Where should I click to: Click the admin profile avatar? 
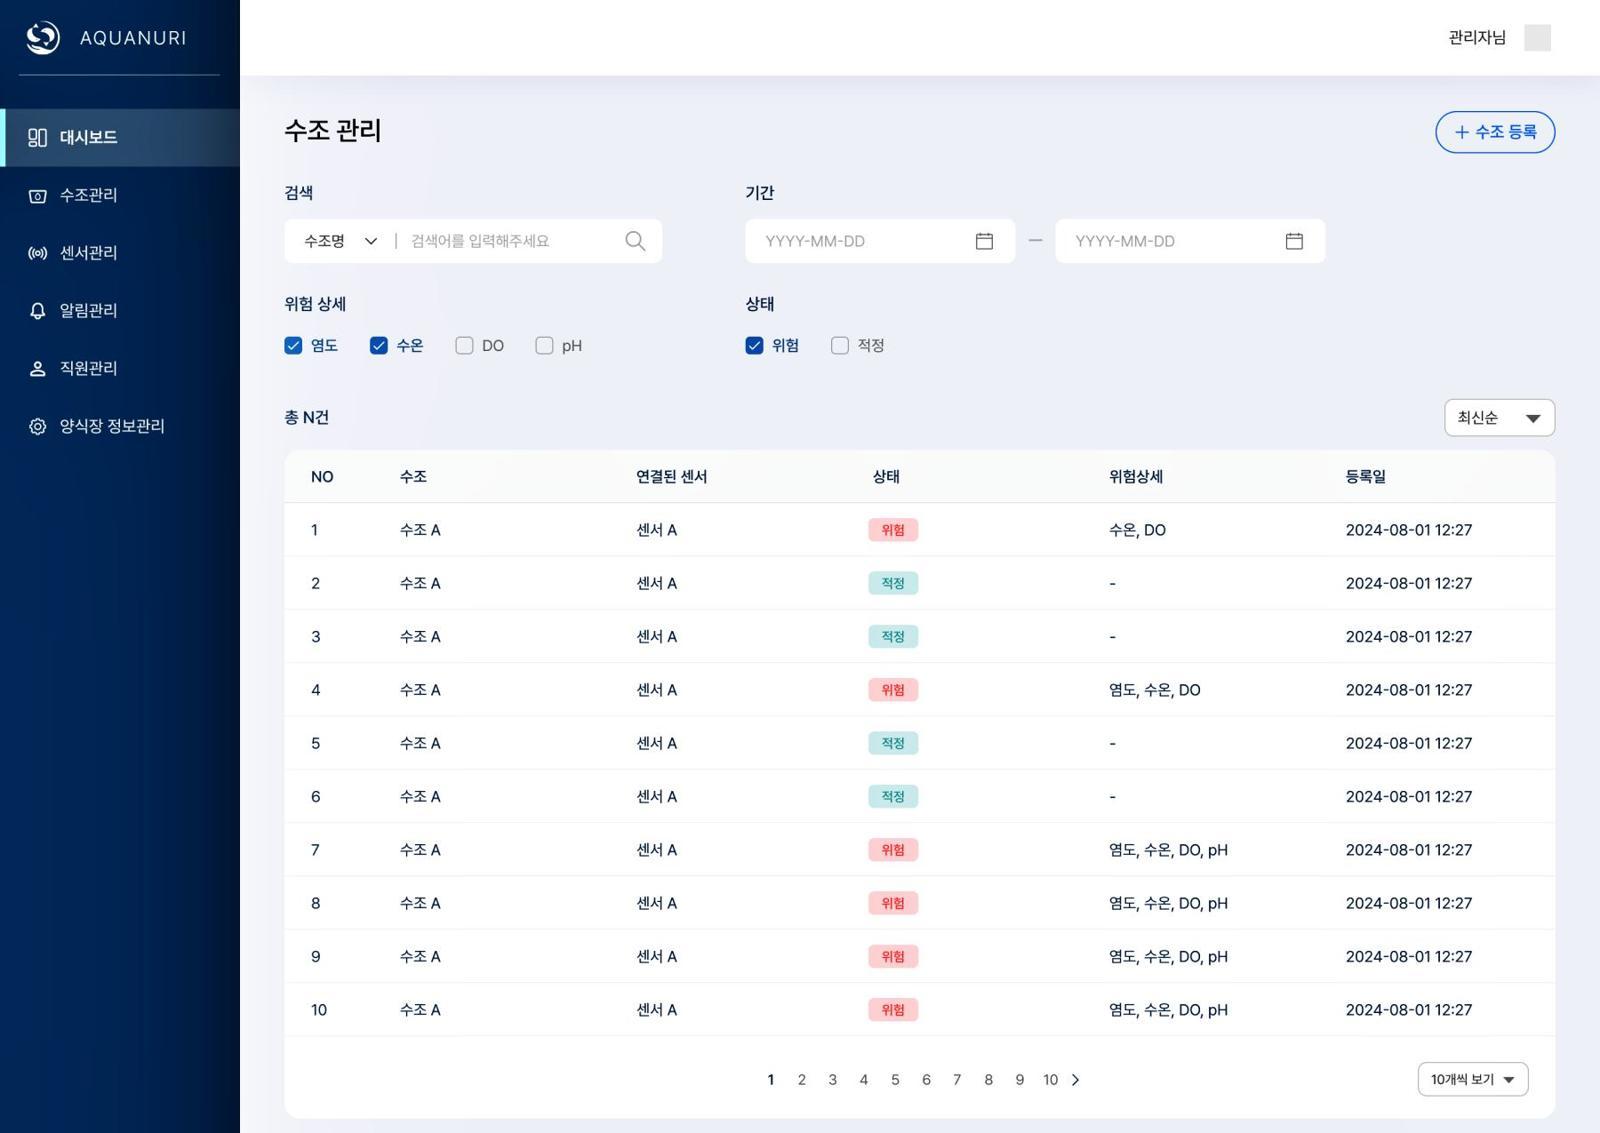1537,38
